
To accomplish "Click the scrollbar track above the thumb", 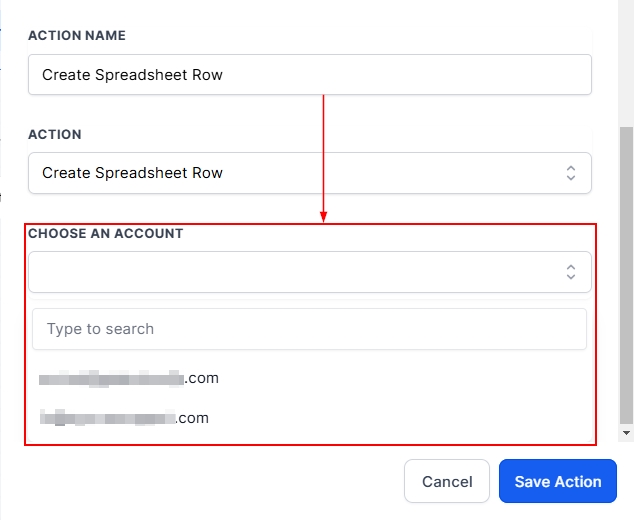I will click(x=626, y=60).
